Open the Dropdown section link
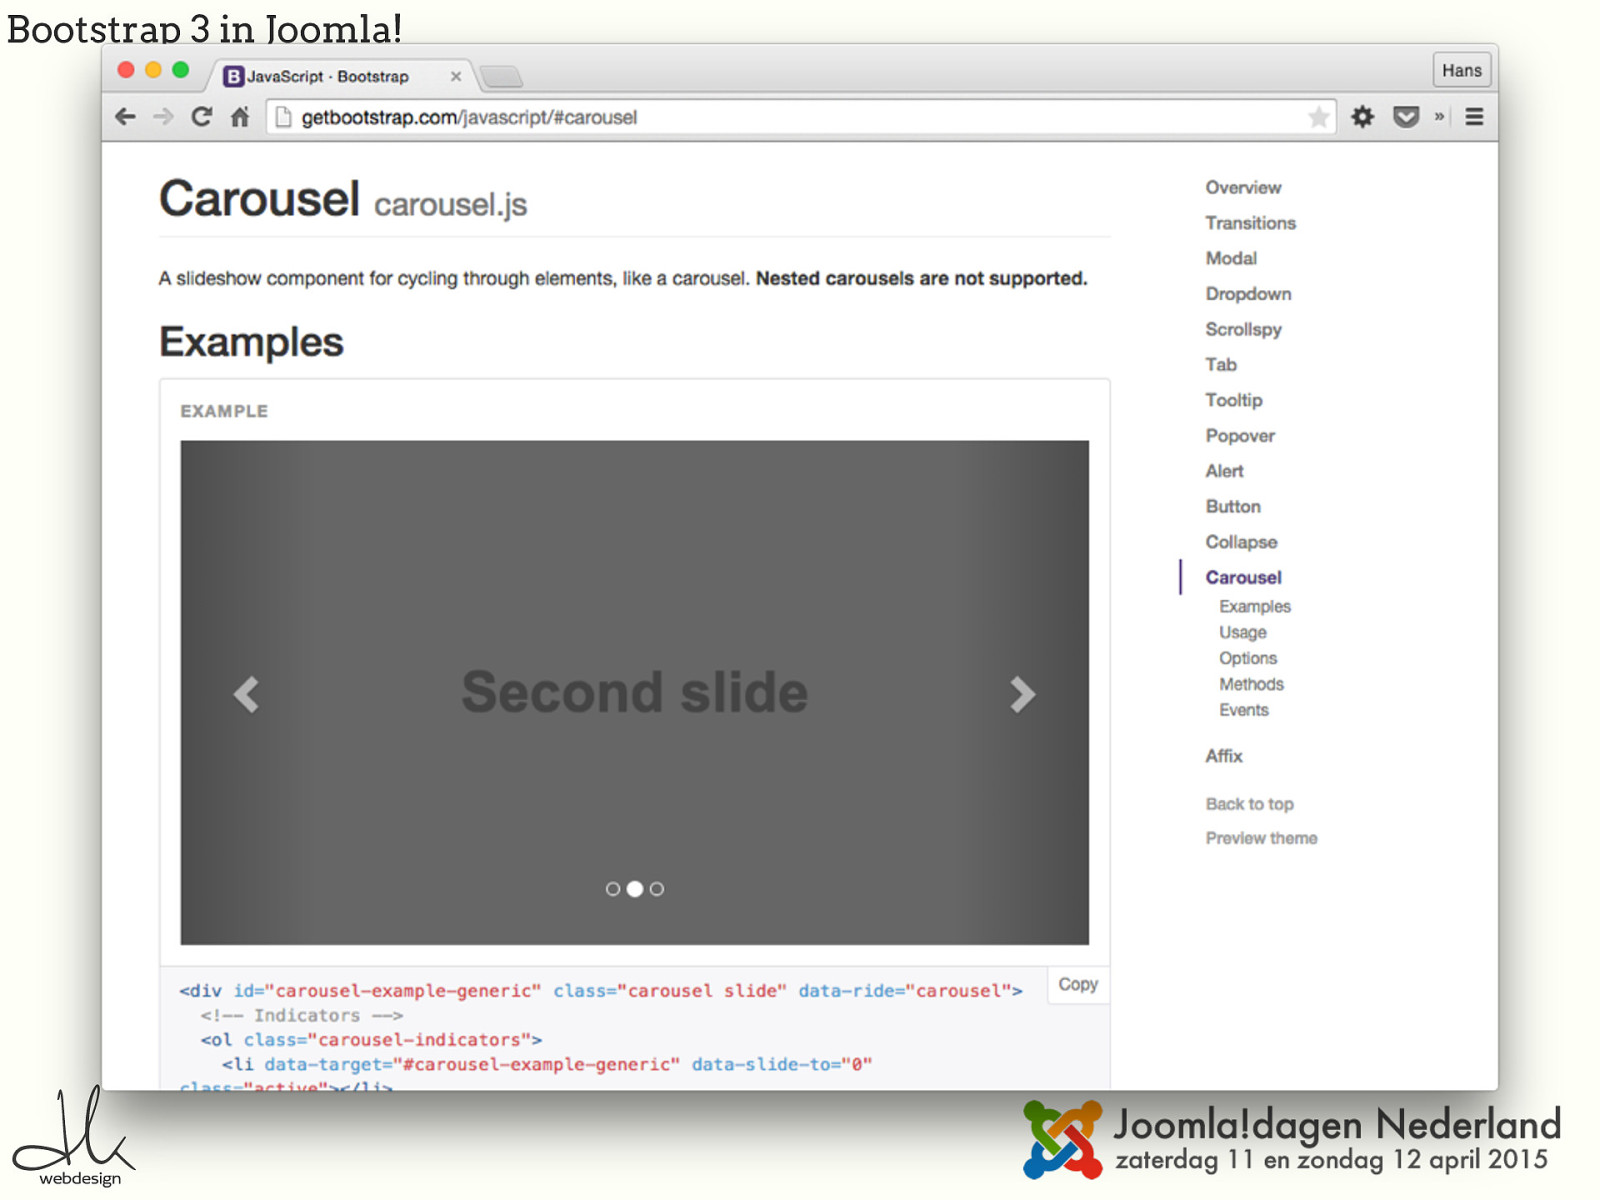This screenshot has width=1600, height=1200. pyautogui.click(x=1248, y=294)
